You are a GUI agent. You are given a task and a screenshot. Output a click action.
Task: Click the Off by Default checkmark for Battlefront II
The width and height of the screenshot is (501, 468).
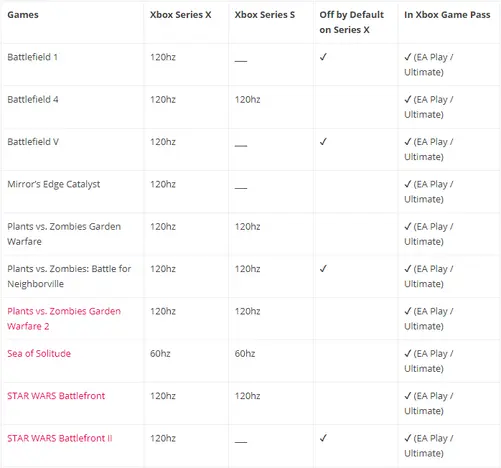point(323,438)
